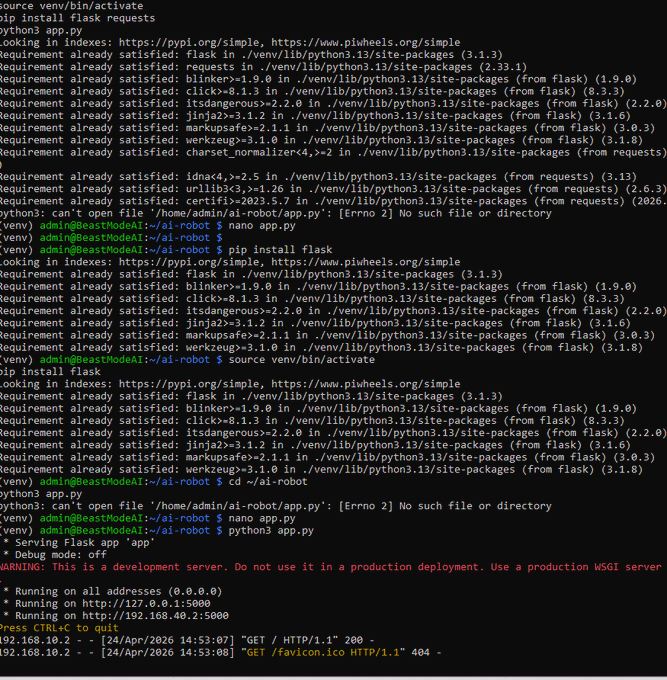The width and height of the screenshot is (667, 680).
Task: Click the 'Press CTRL+C to quit' line
Action: (59, 628)
